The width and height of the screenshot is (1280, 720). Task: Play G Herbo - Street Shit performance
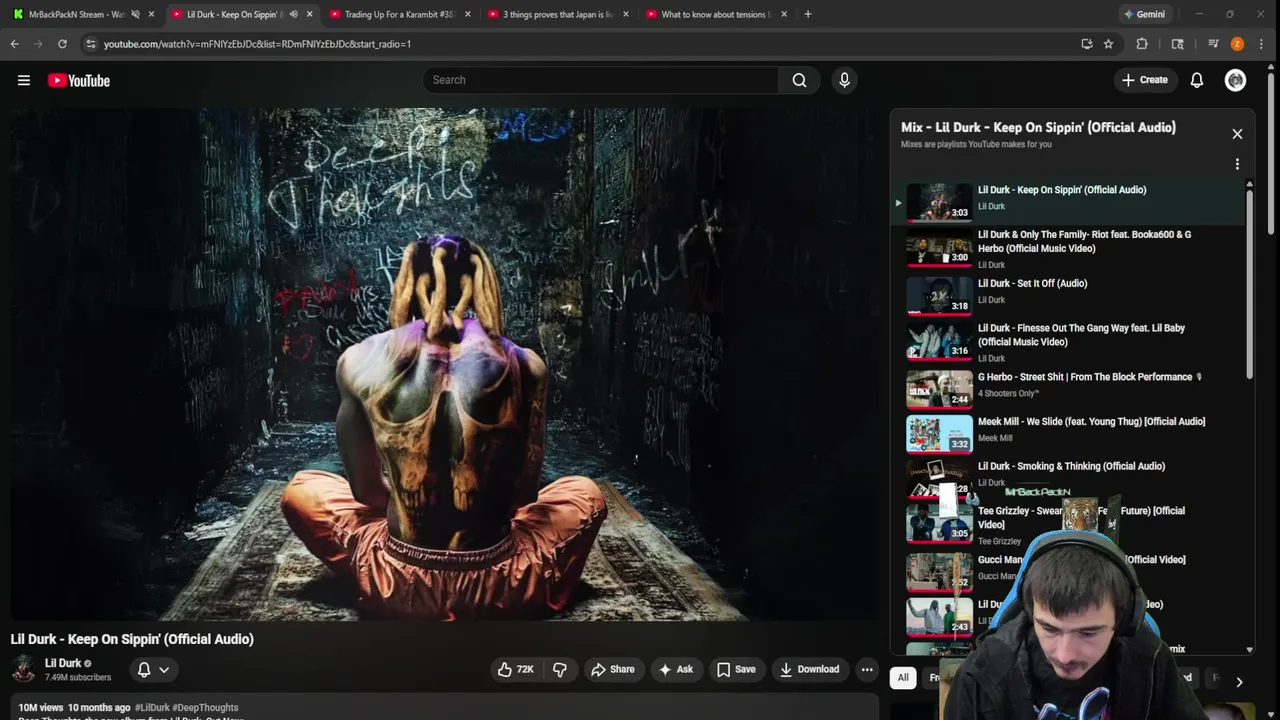point(1070,387)
